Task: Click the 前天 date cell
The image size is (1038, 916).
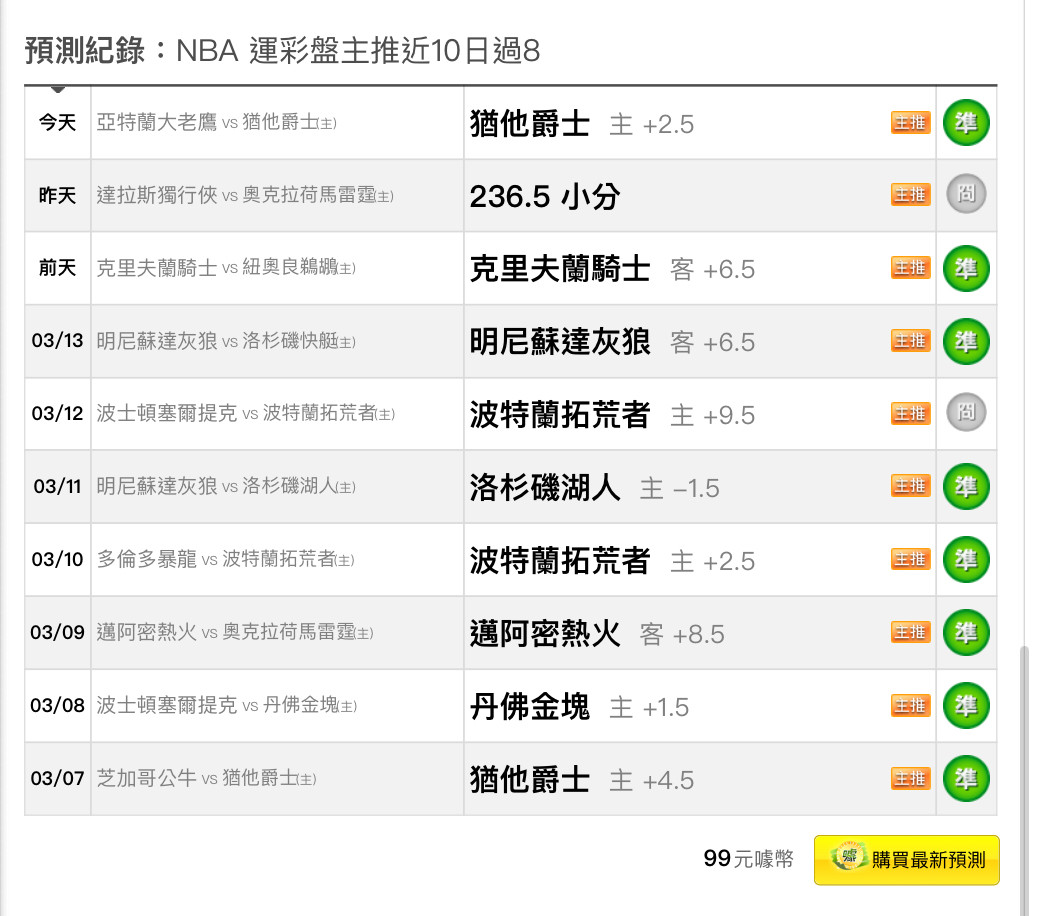Action: pos(58,268)
